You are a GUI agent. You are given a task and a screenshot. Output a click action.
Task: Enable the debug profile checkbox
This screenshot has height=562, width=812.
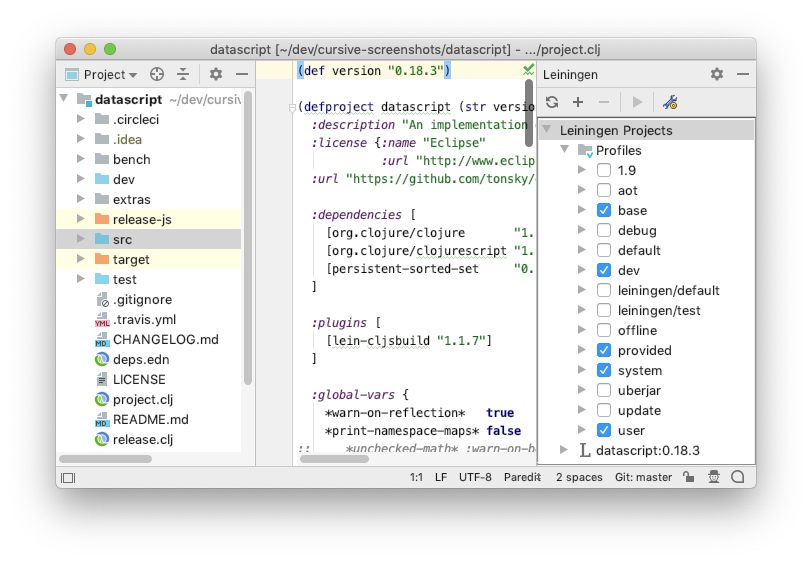coord(604,230)
